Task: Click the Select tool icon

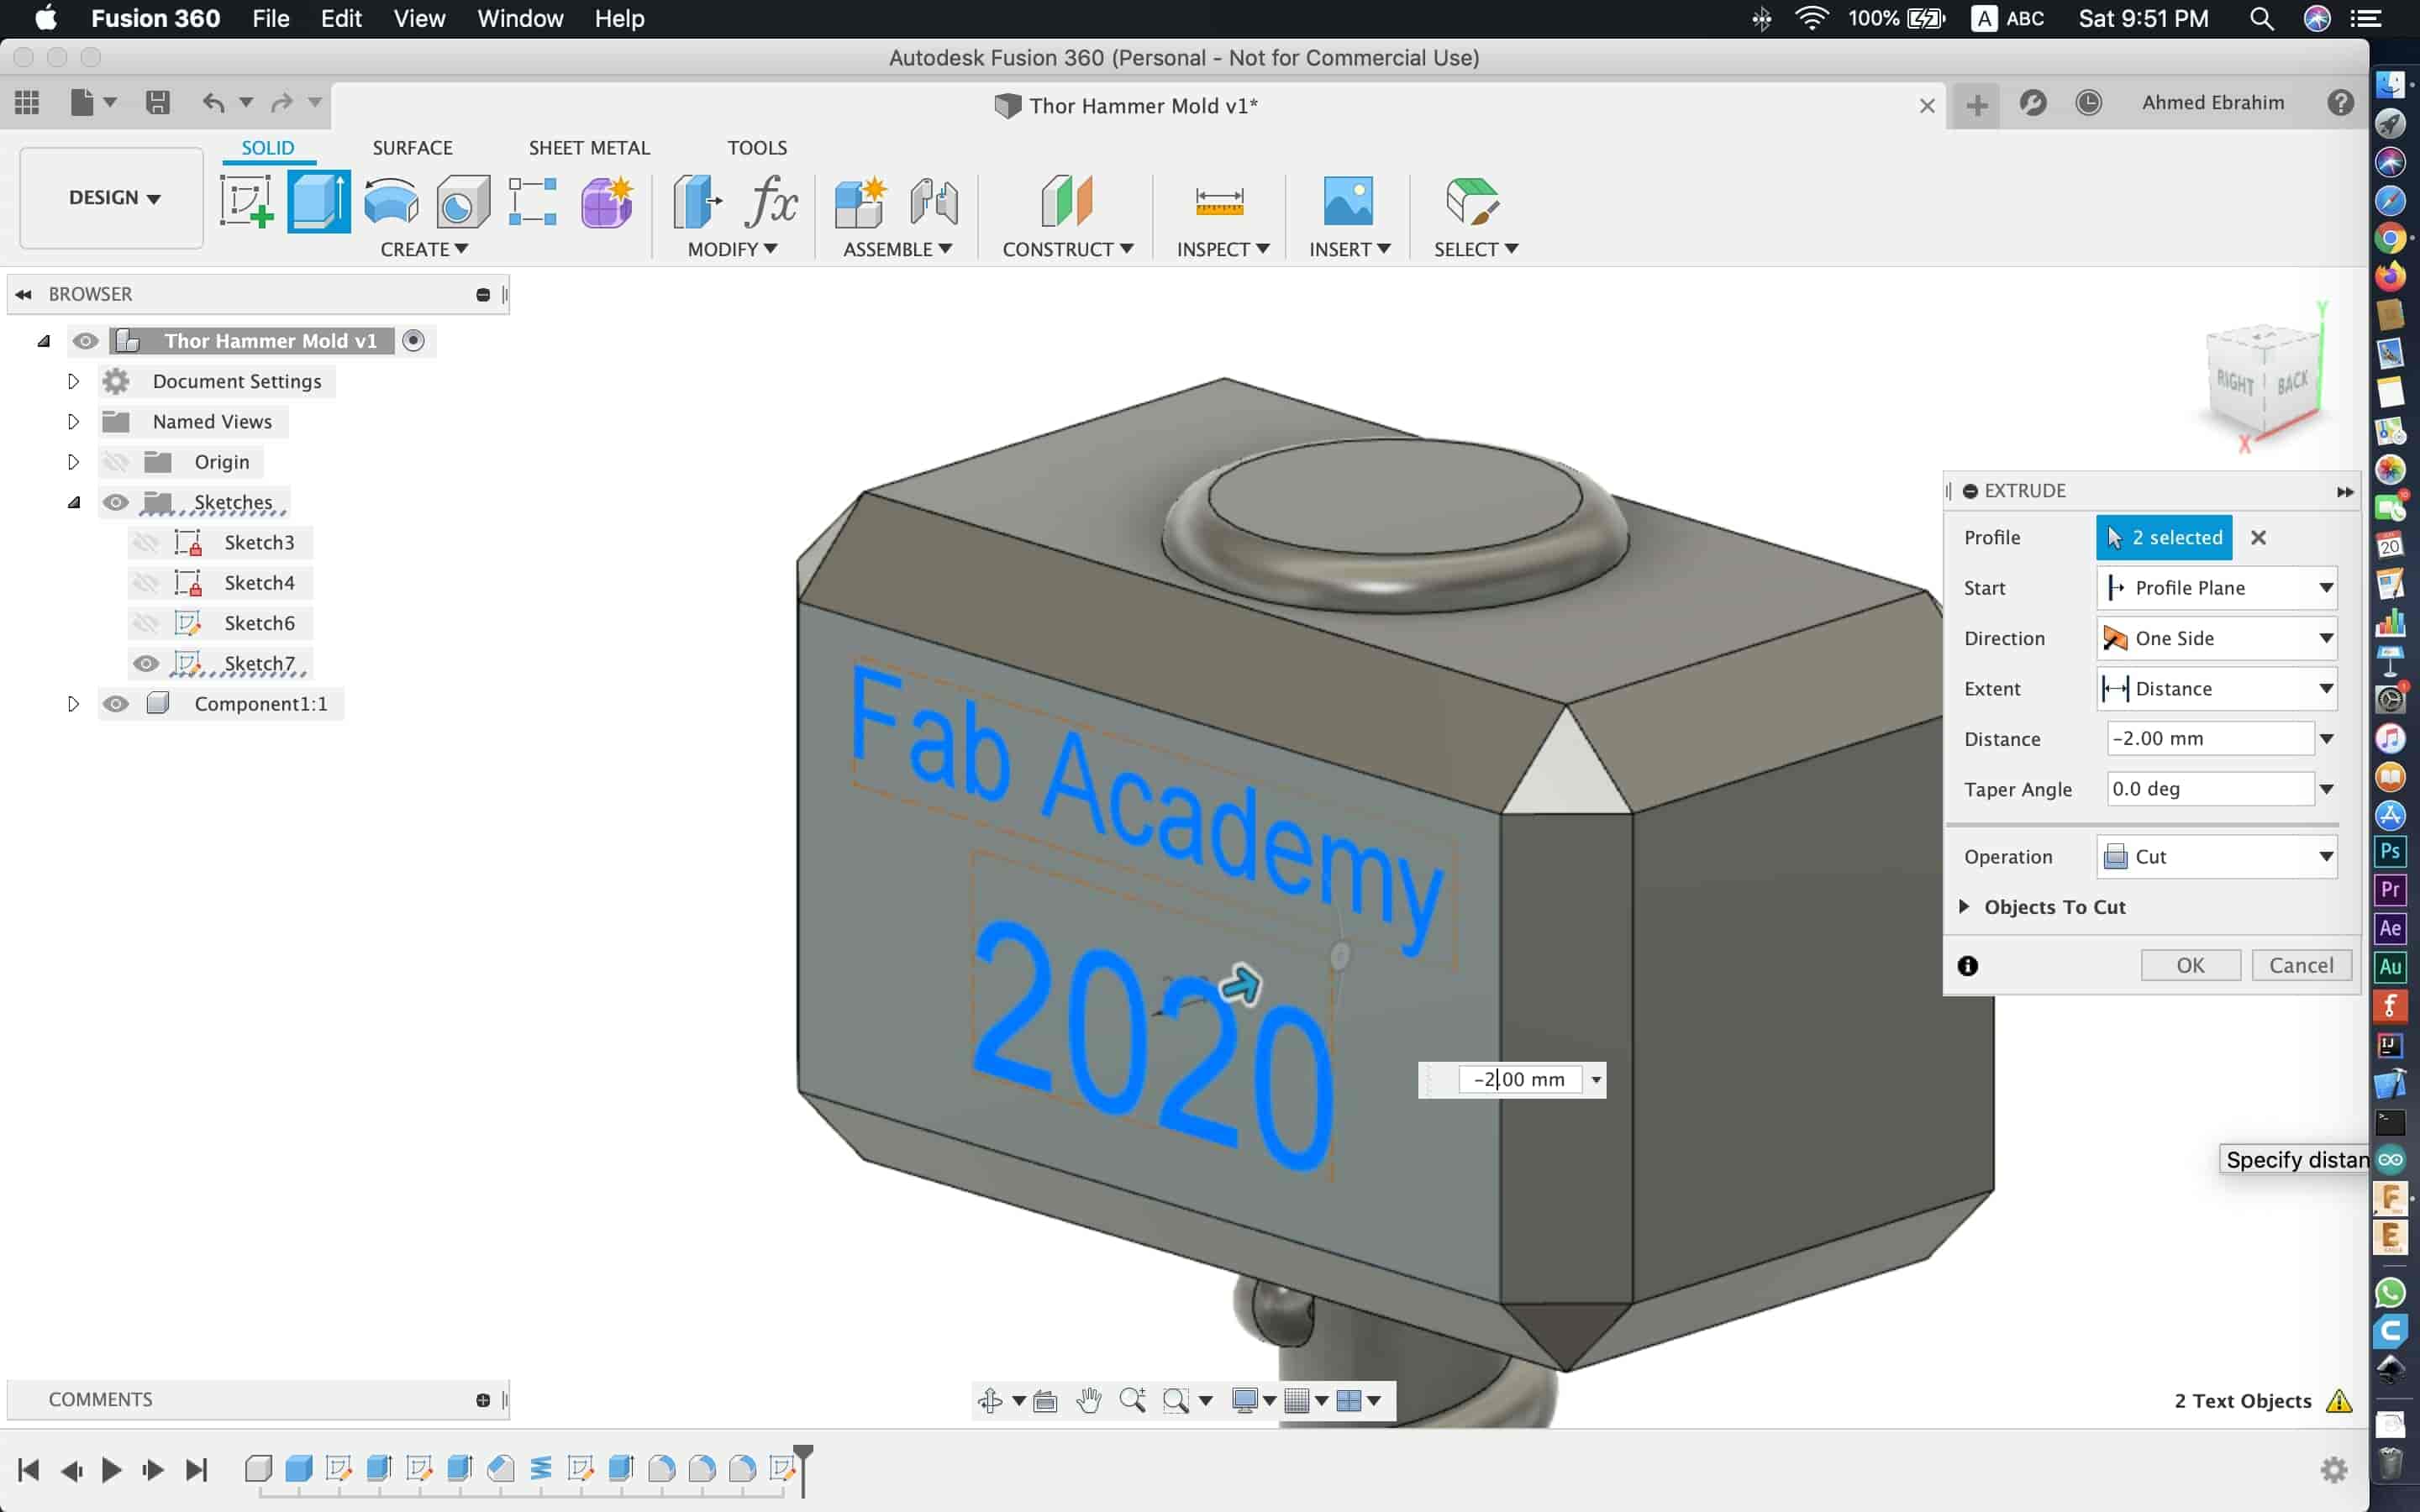Action: click(1472, 201)
